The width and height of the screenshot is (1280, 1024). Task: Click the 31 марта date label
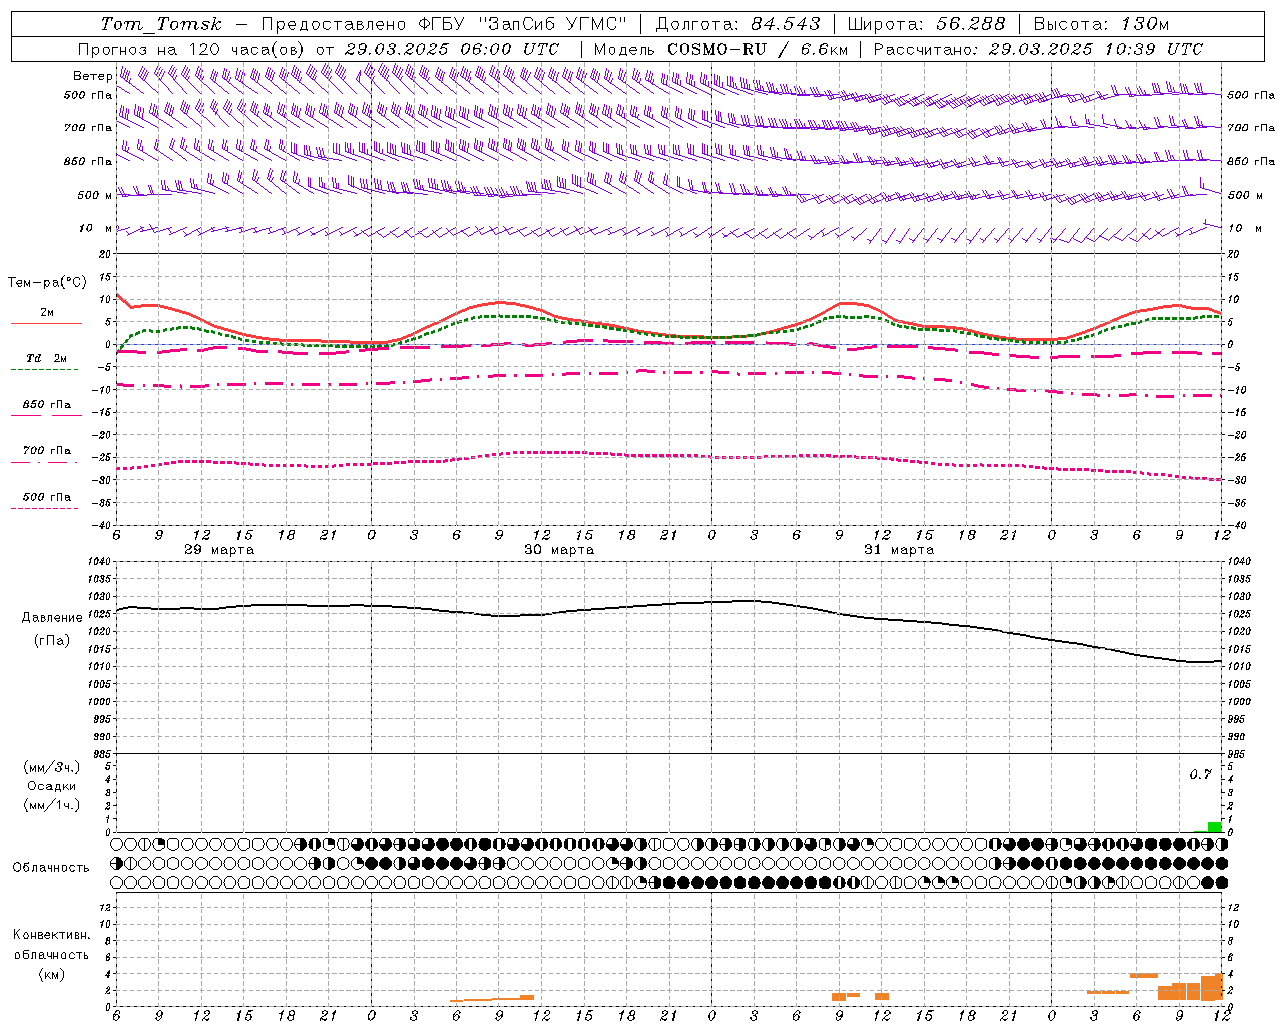tap(899, 550)
